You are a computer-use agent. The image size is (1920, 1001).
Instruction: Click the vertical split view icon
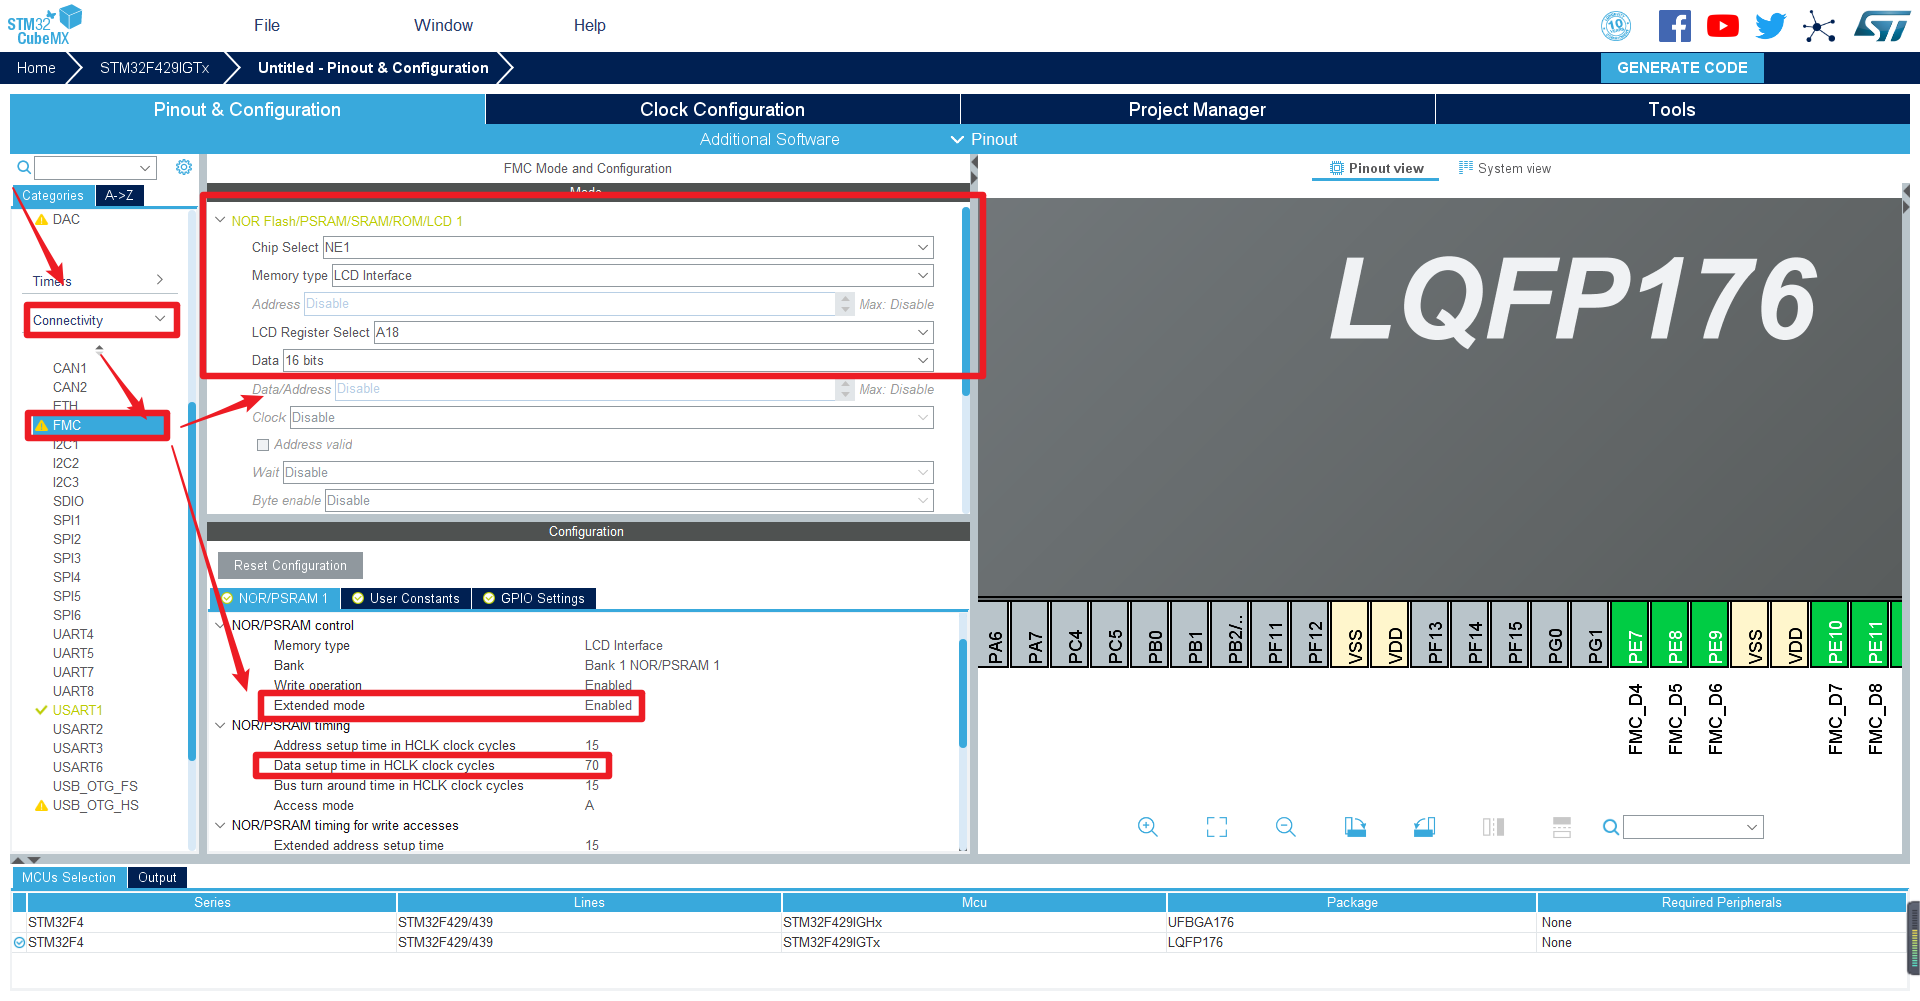1493,827
